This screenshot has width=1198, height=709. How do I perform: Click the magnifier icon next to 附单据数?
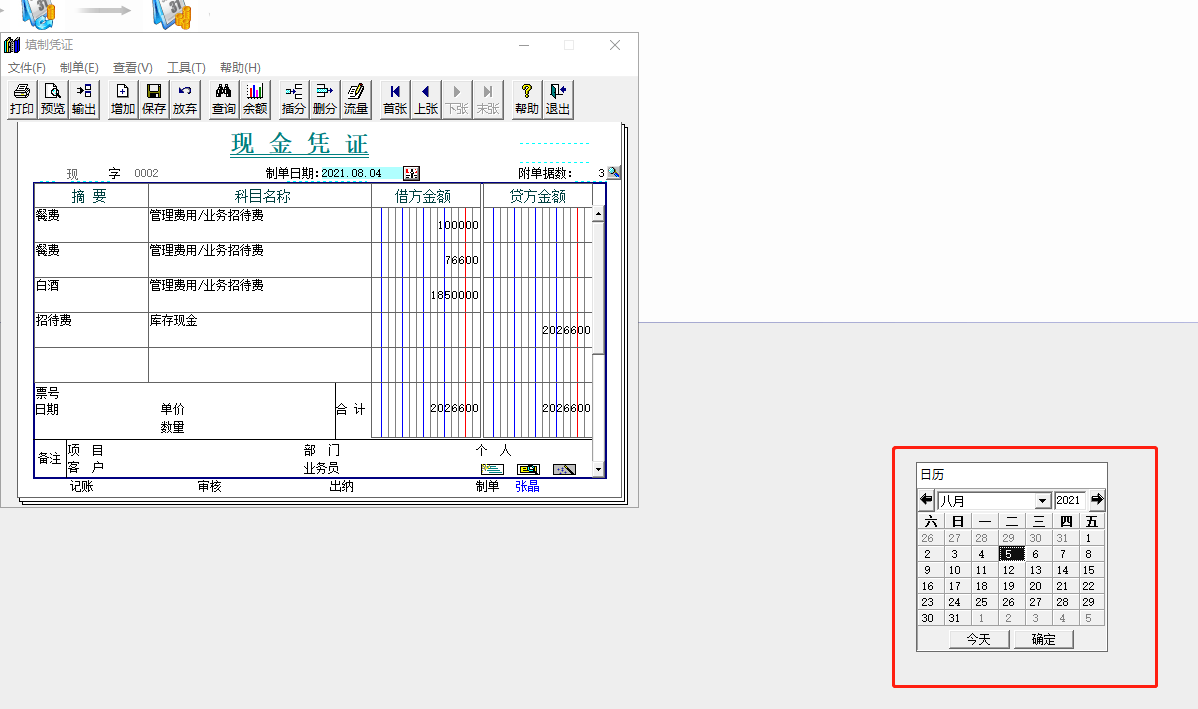click(x=614, y=173)
